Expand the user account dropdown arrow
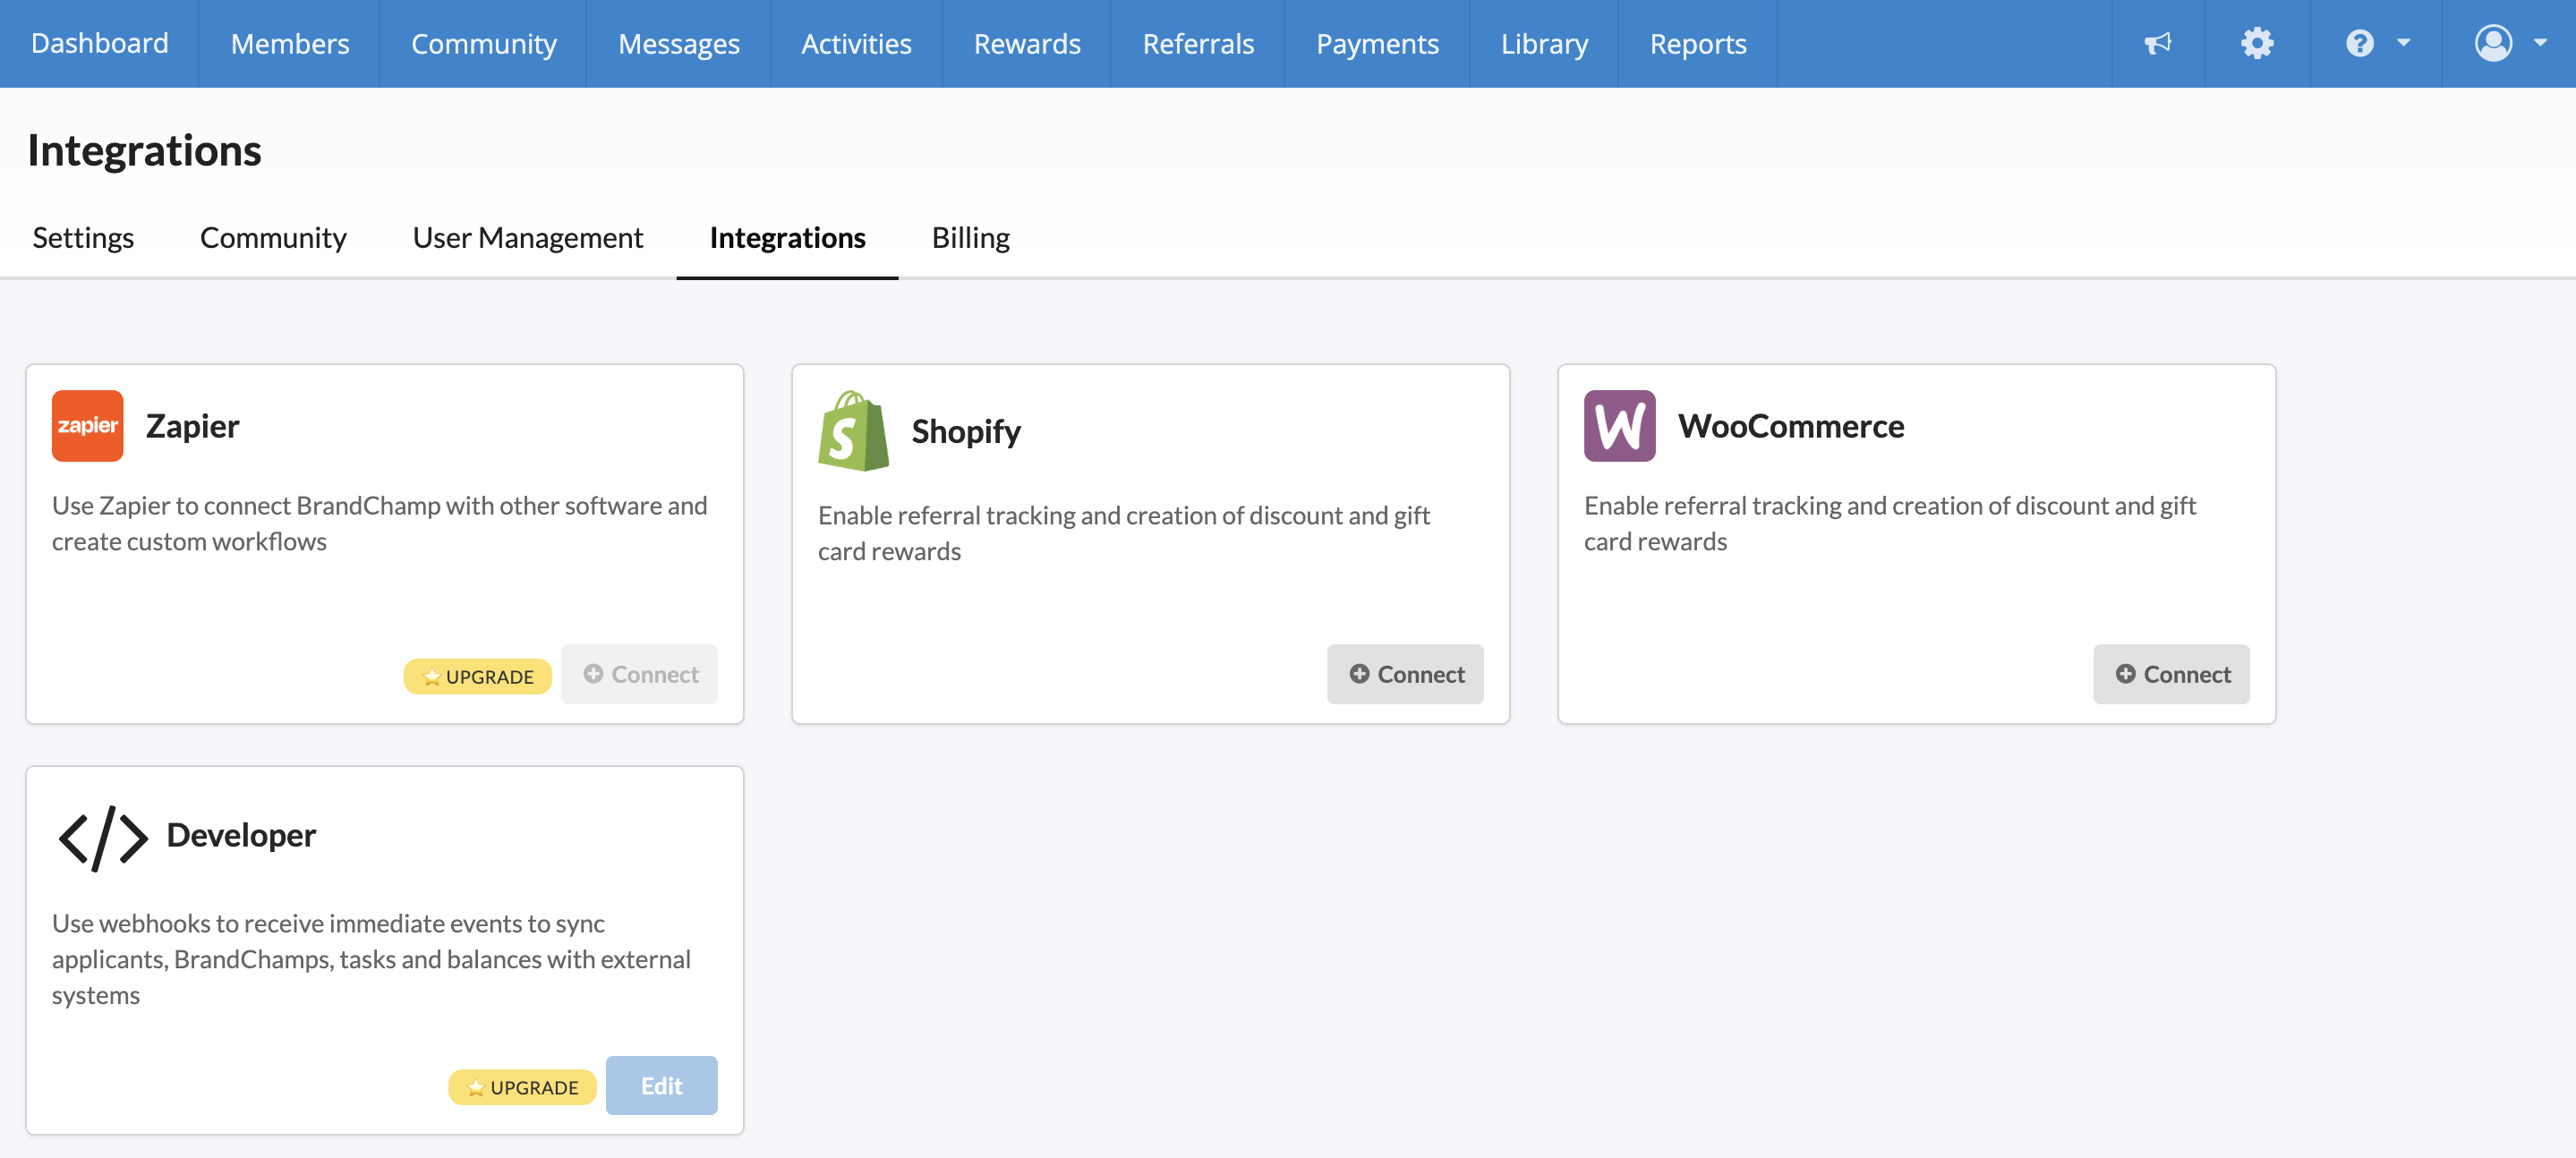This screenshot has width=2576, height=1158. (x=2539, y=44)
